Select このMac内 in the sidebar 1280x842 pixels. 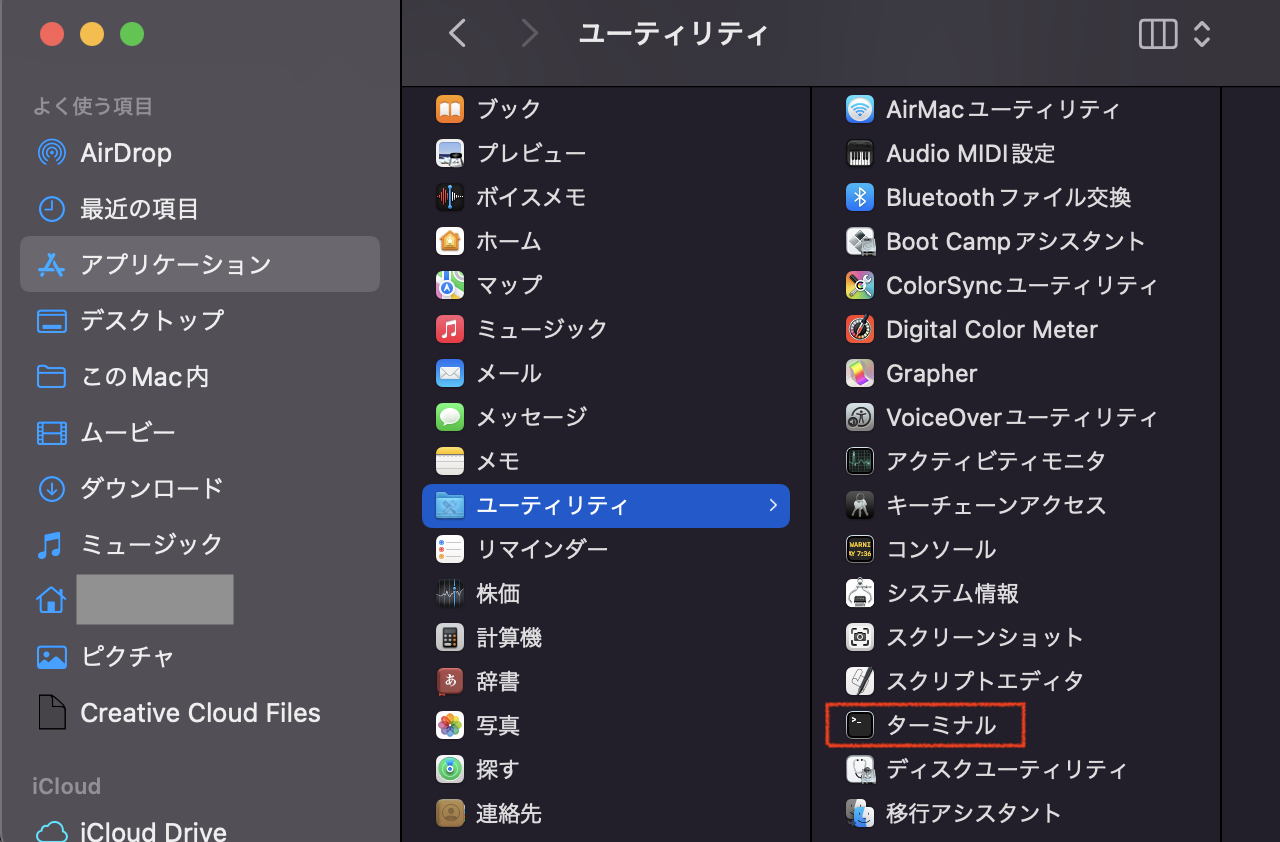[200, 377]
